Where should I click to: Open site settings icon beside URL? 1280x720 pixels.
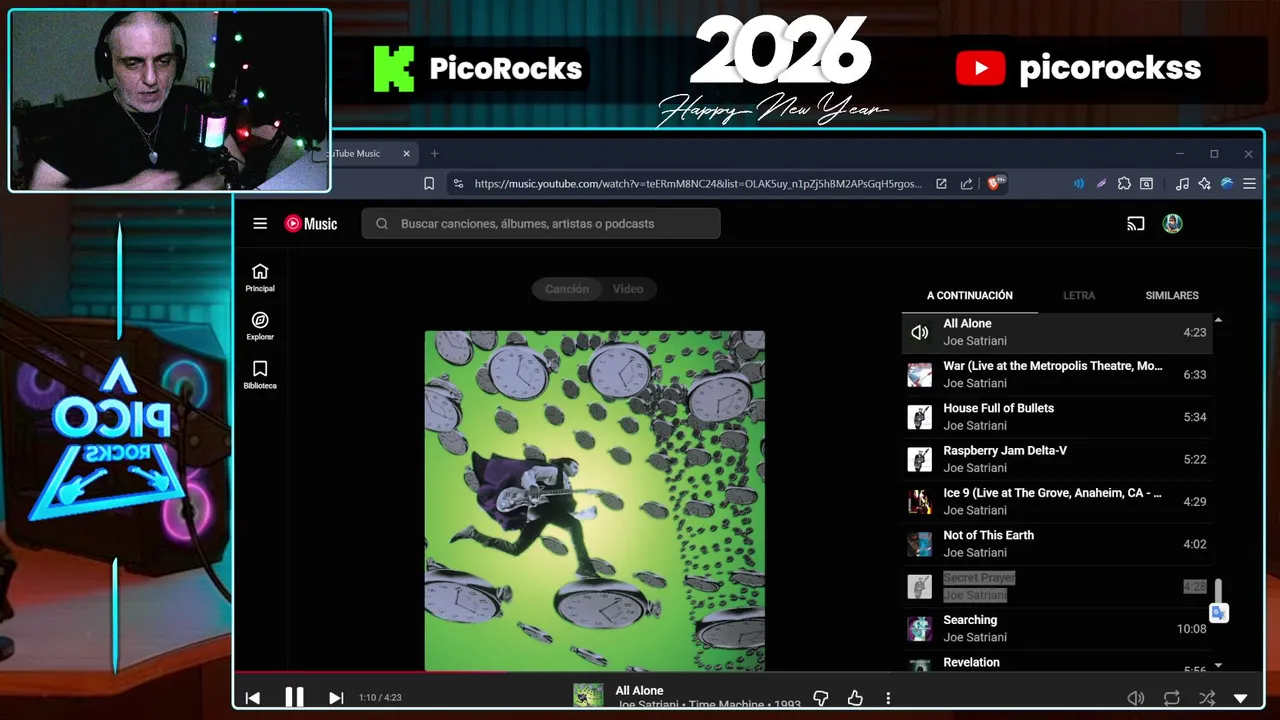[x=458, y=184]
